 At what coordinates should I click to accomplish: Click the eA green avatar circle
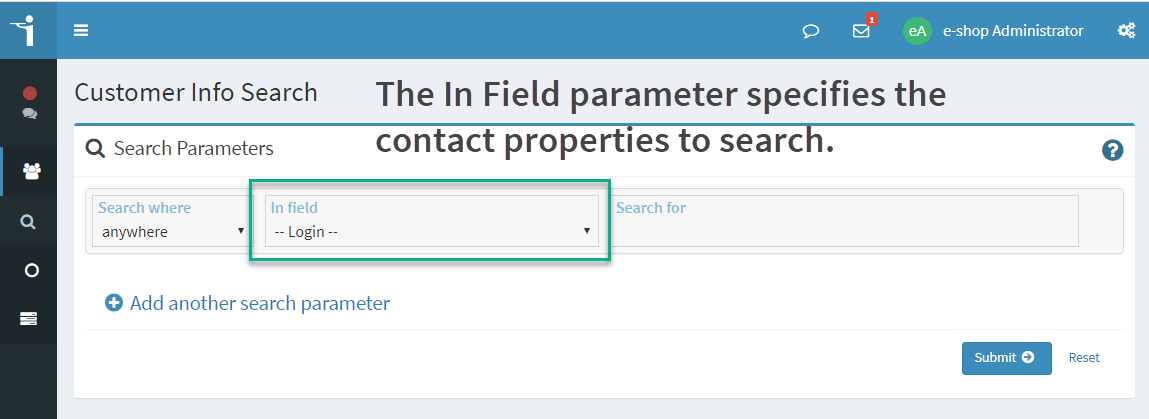[x=917, y=31]
